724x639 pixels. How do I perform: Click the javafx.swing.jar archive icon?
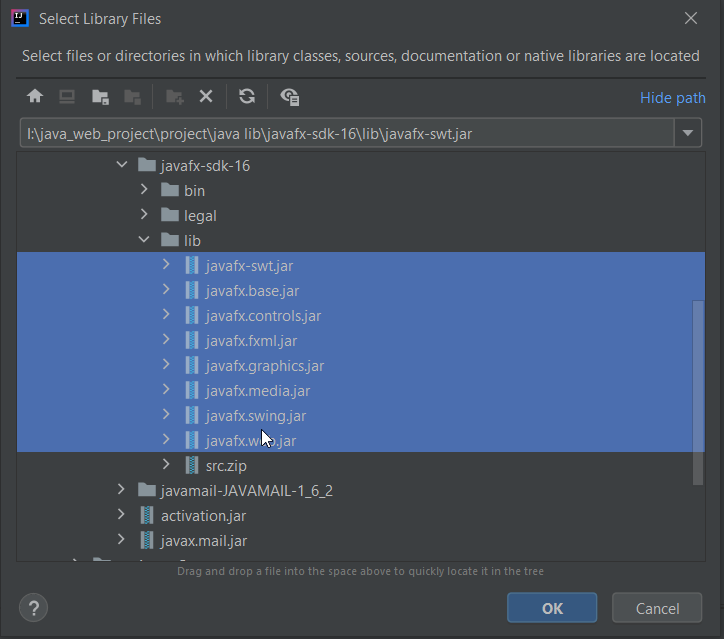(x=192, y=415)
